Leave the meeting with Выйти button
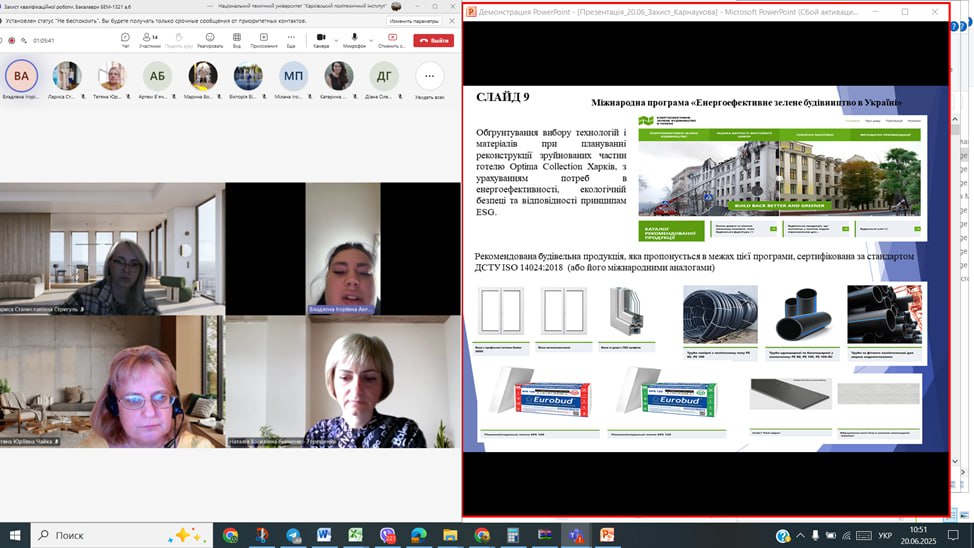Screen dimensions: 974x548 (x=434, y=40)
